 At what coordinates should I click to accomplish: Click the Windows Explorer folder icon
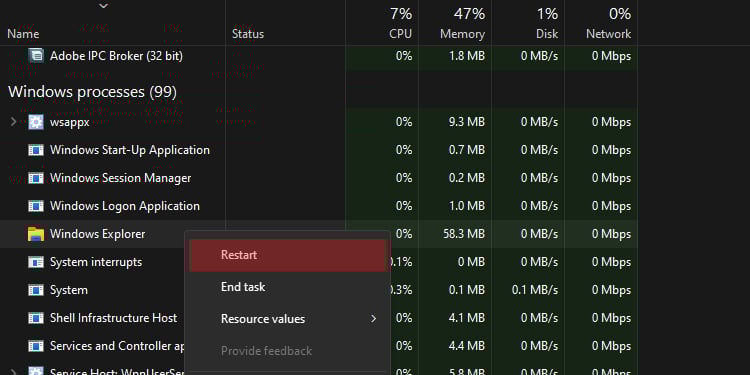click(x=36, y=234)
